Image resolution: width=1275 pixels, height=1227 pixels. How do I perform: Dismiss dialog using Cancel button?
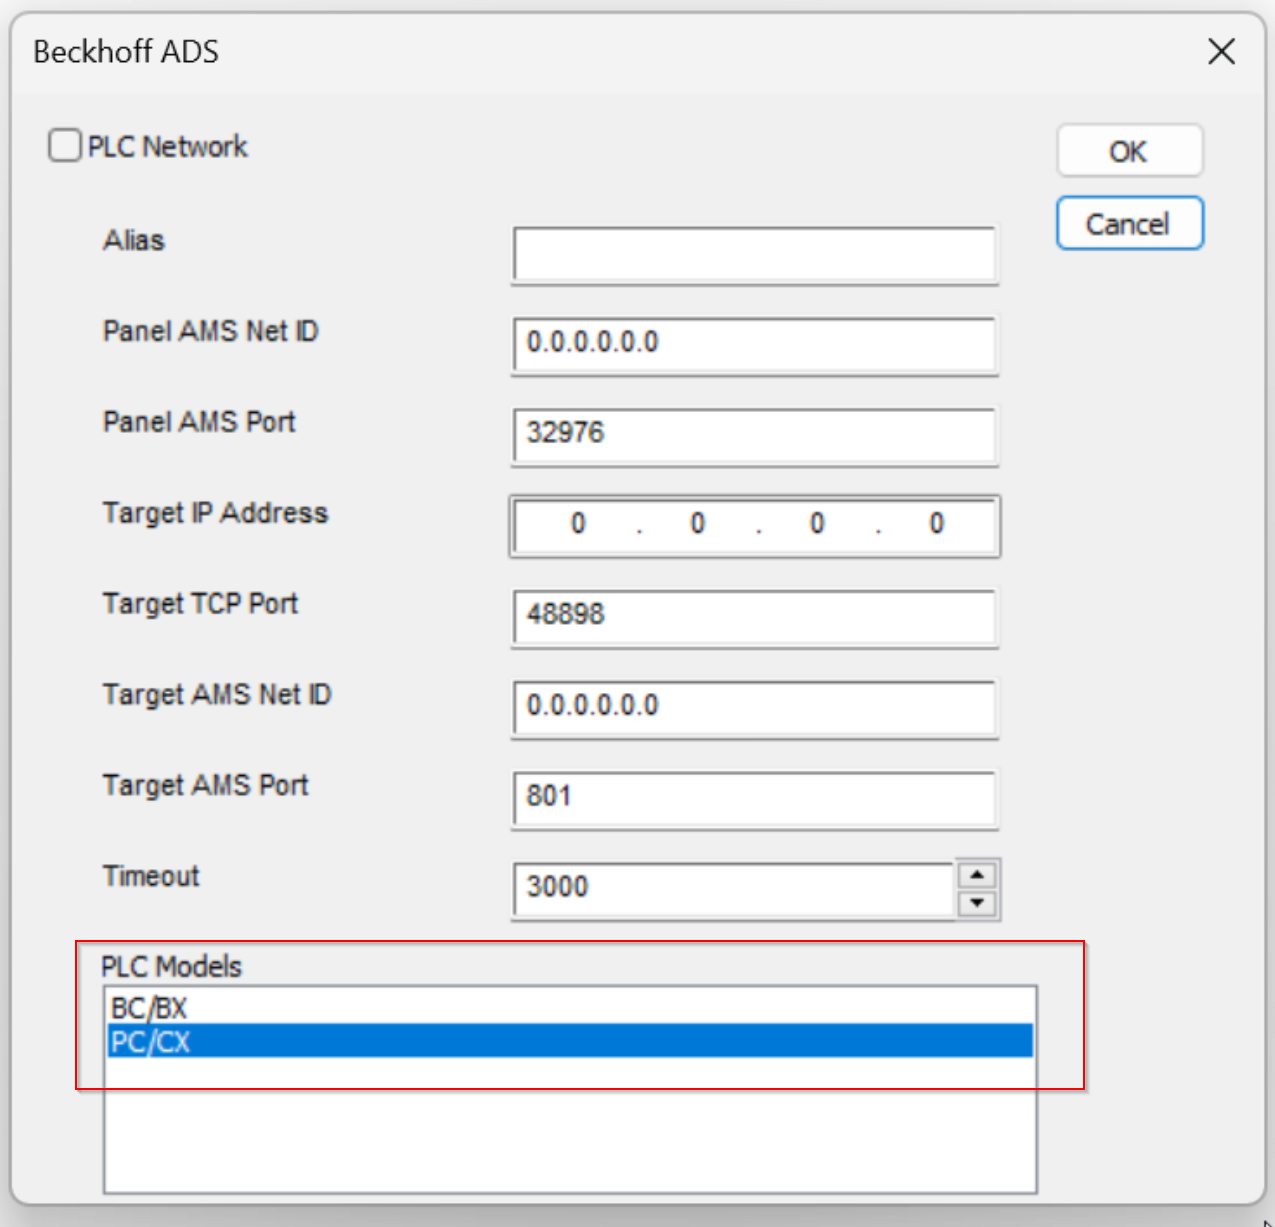pos(1129,224)
